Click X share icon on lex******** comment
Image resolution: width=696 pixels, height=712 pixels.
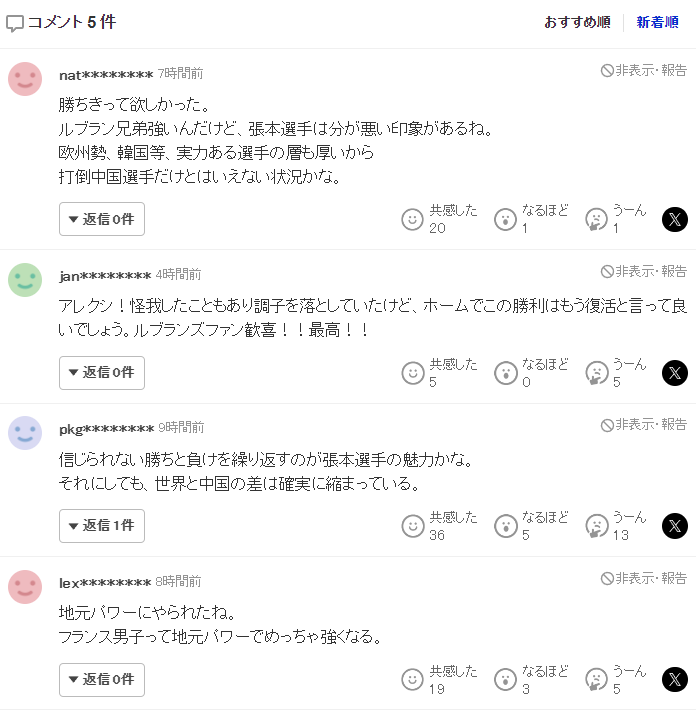[x=675, y=680]
